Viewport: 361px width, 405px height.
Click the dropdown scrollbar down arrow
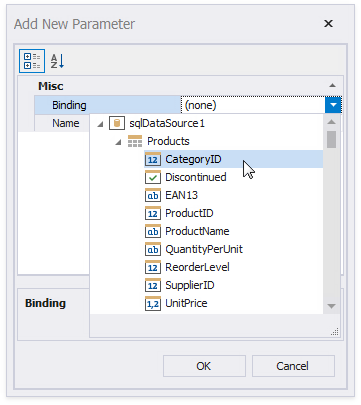pyautogui.click(x=331, y=306)
